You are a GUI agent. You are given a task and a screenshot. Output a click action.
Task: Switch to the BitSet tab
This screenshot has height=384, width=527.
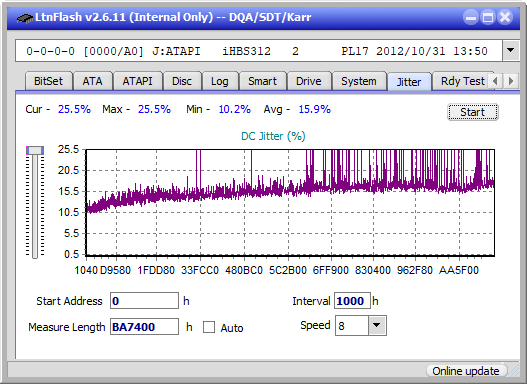pos(48,81)
